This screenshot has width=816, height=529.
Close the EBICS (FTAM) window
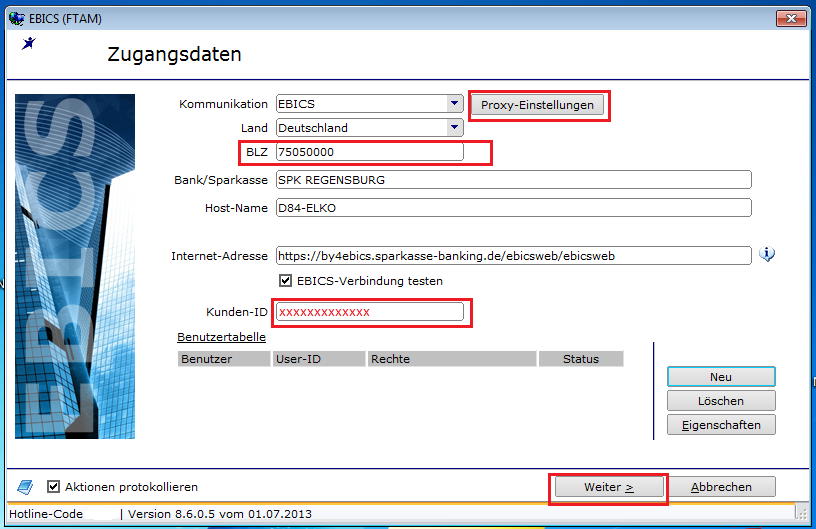click(x=791, y=19)
